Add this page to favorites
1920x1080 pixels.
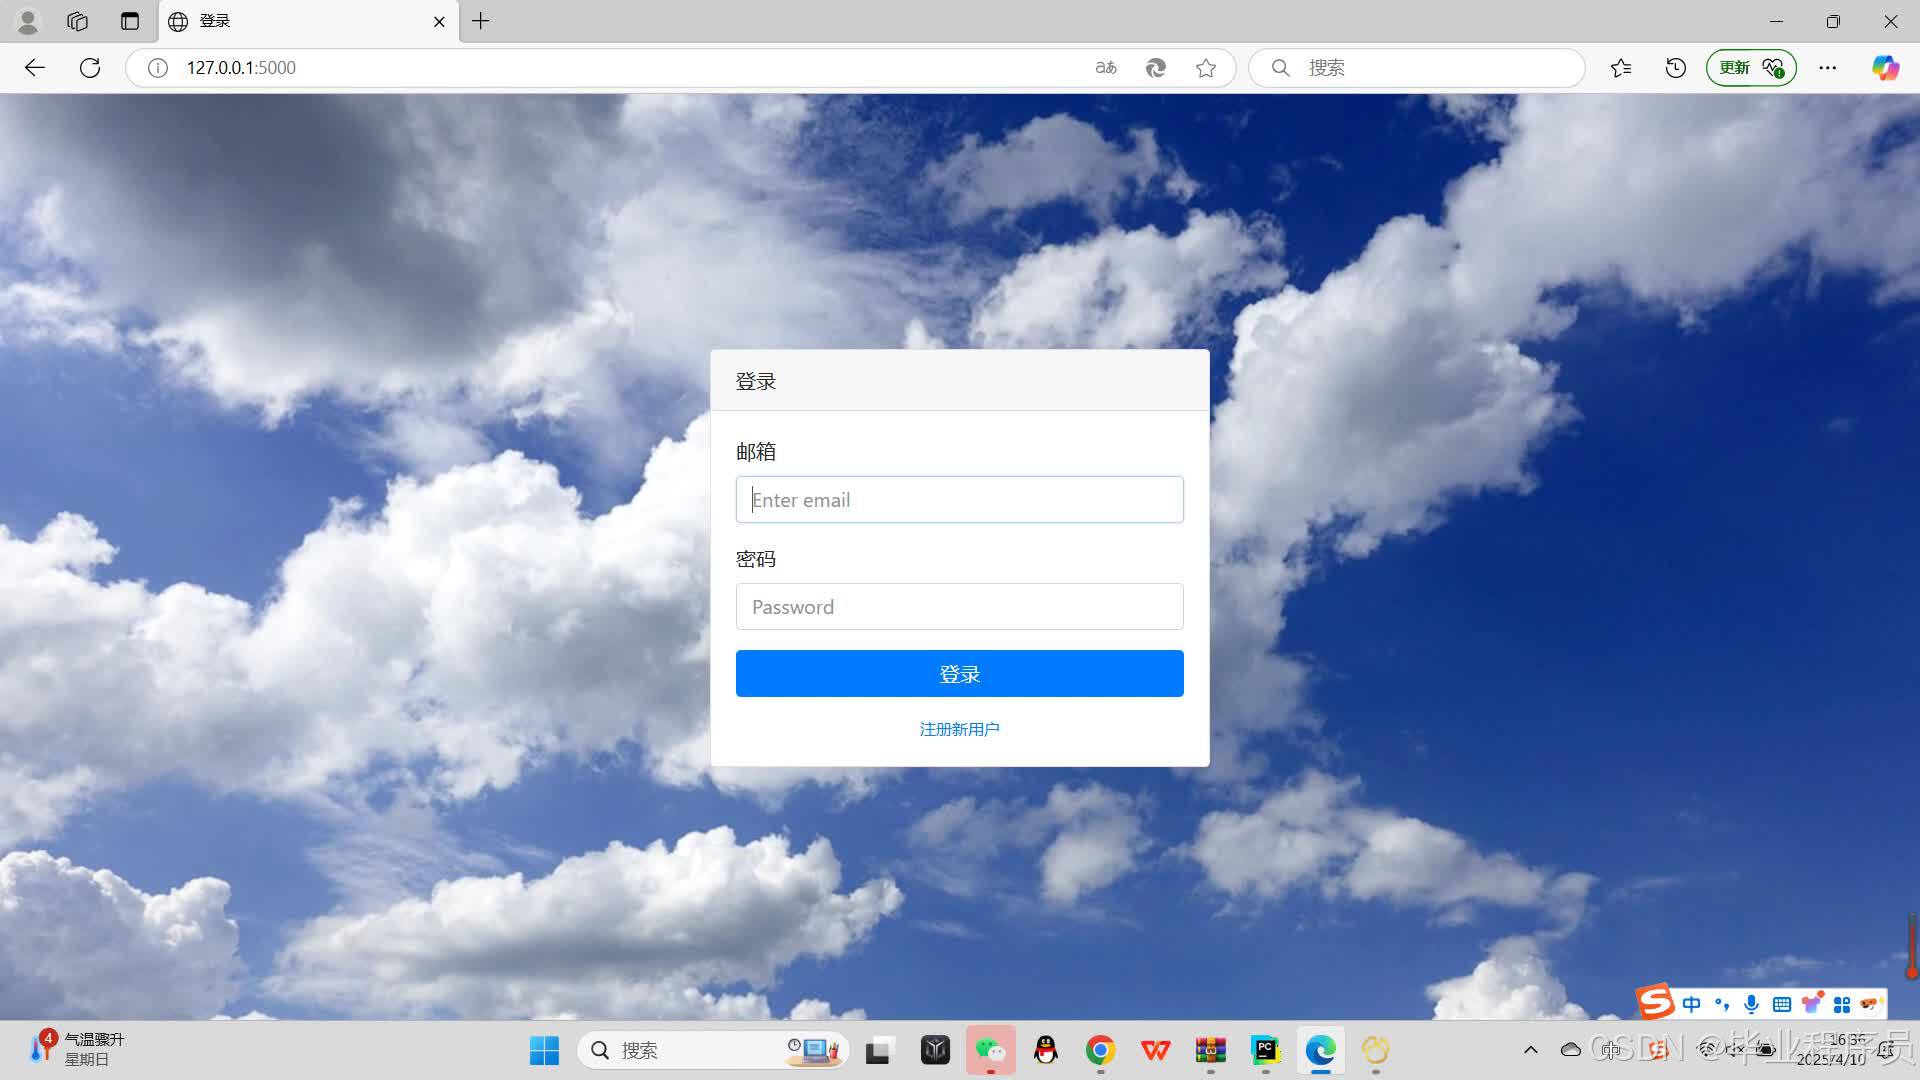[1205, 67]
